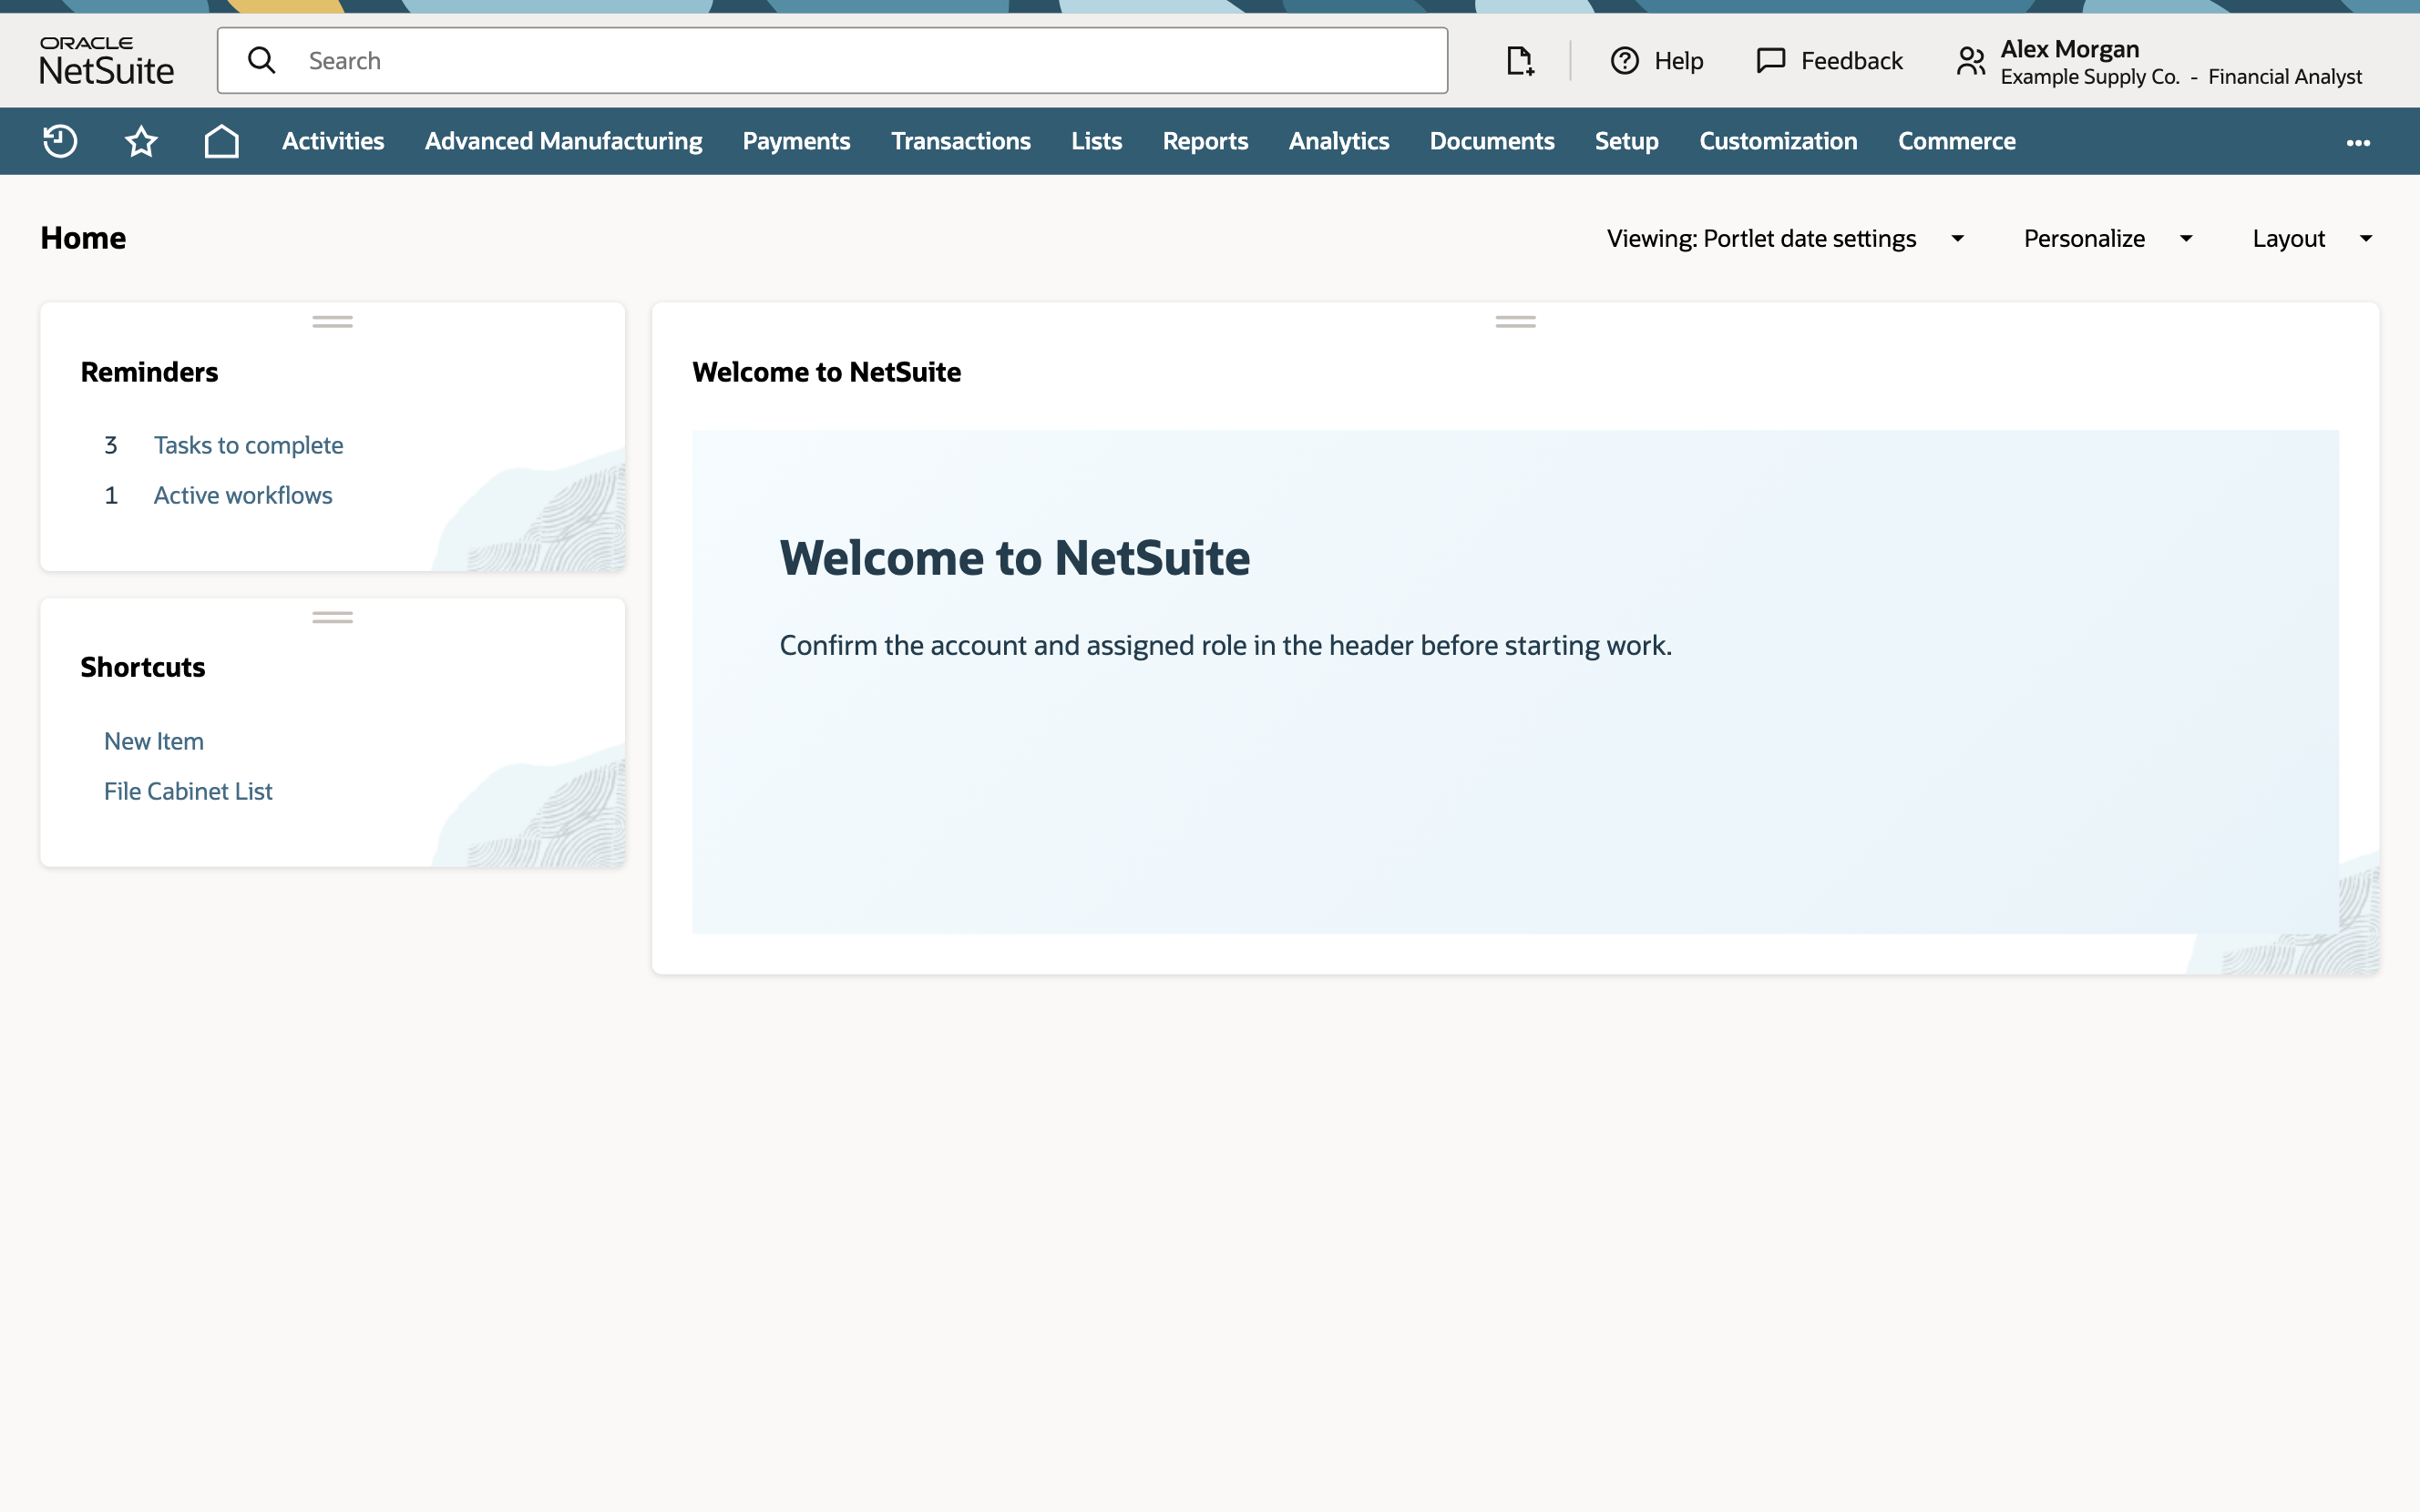Click the File Cabinet List shortcut

188,791
